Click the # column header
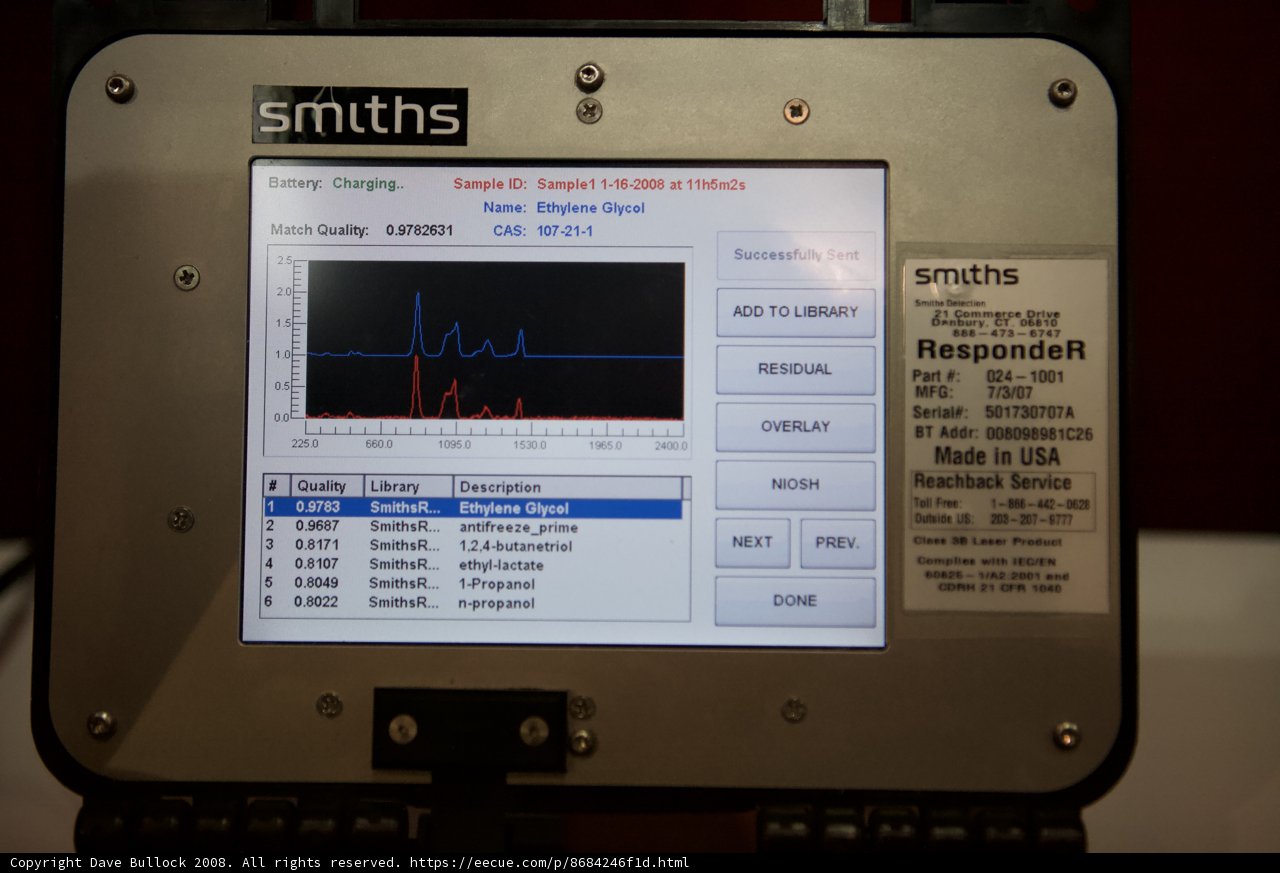The width and height of the screenshot is (1280, 873). click(277, 487)
